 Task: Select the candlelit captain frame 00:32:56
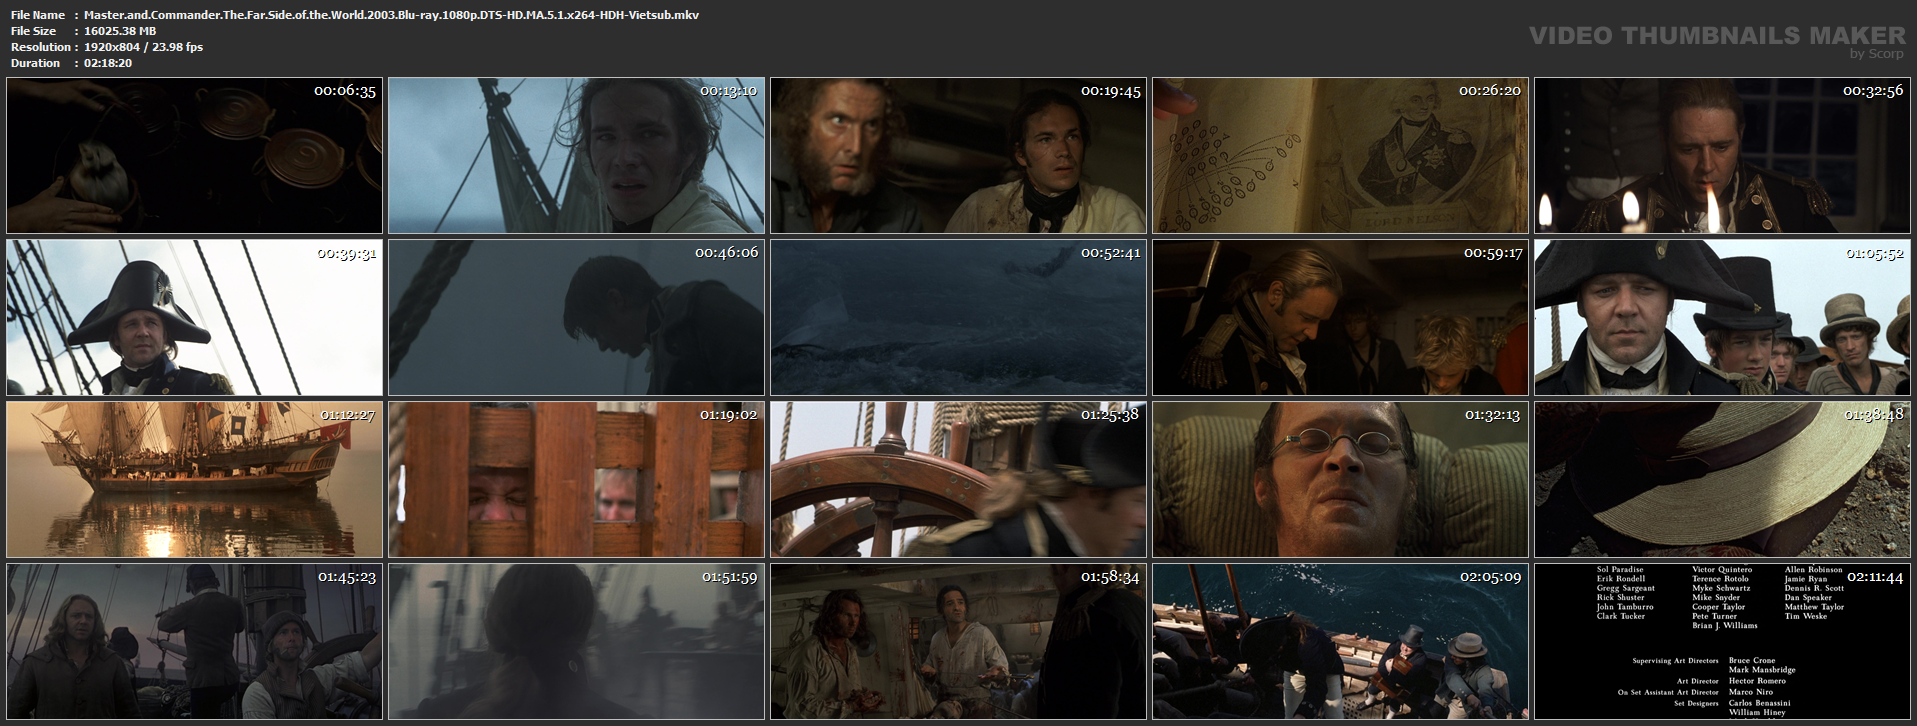[x=1722, y=156]
